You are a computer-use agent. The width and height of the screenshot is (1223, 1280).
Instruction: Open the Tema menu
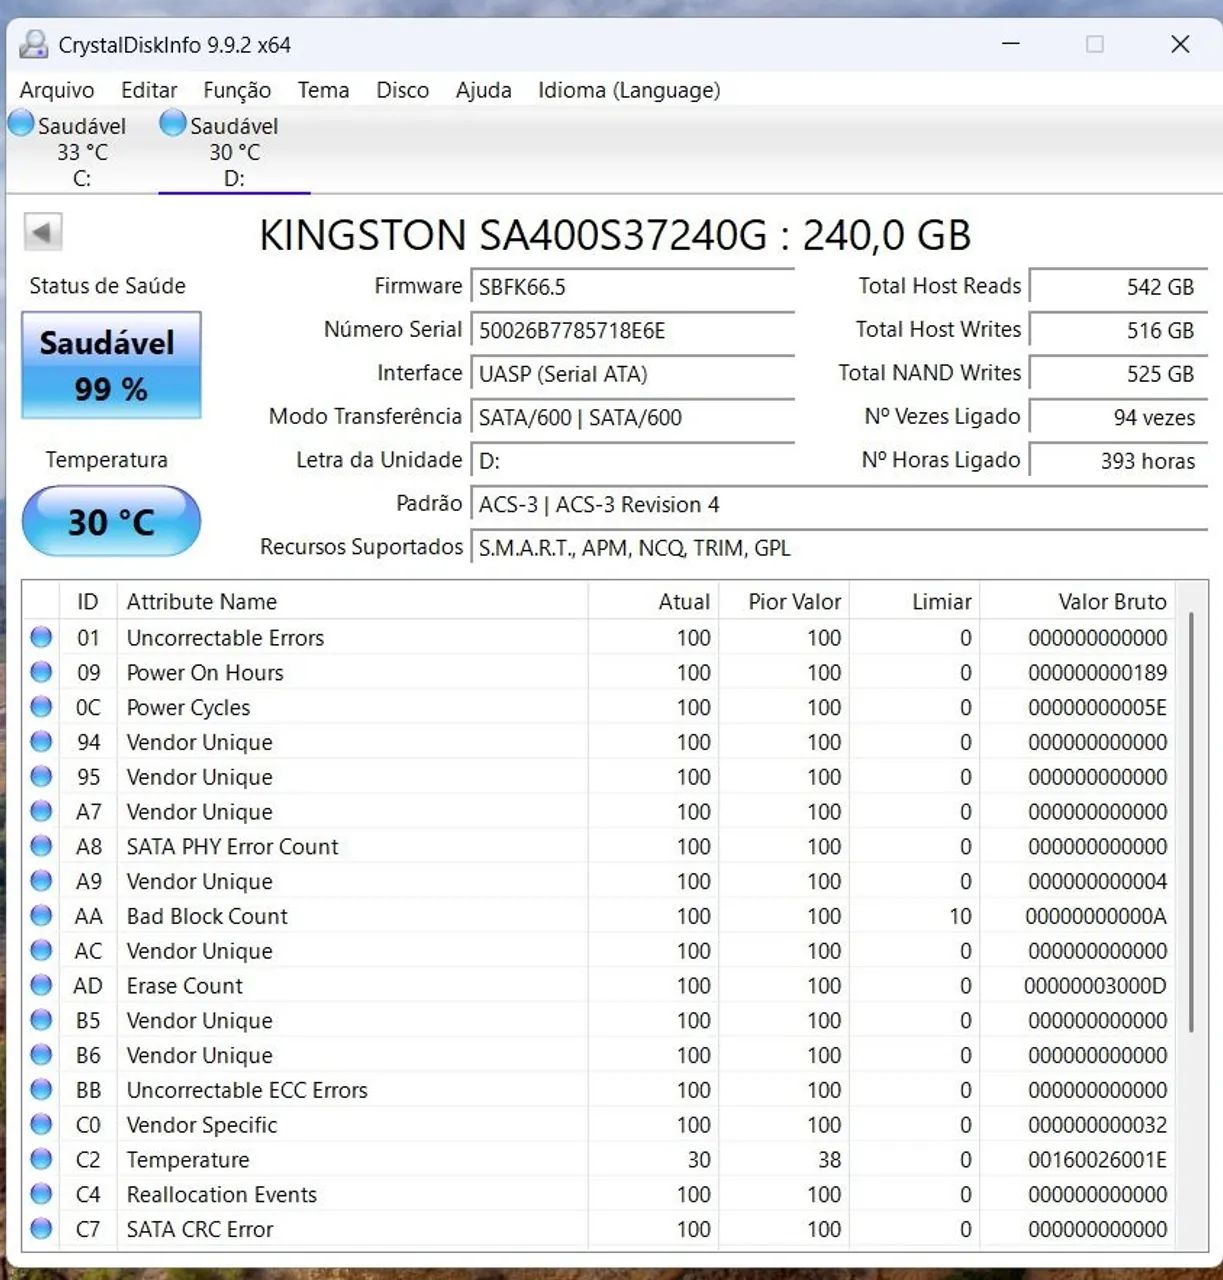pyautogui.click(x=323, y=90)
